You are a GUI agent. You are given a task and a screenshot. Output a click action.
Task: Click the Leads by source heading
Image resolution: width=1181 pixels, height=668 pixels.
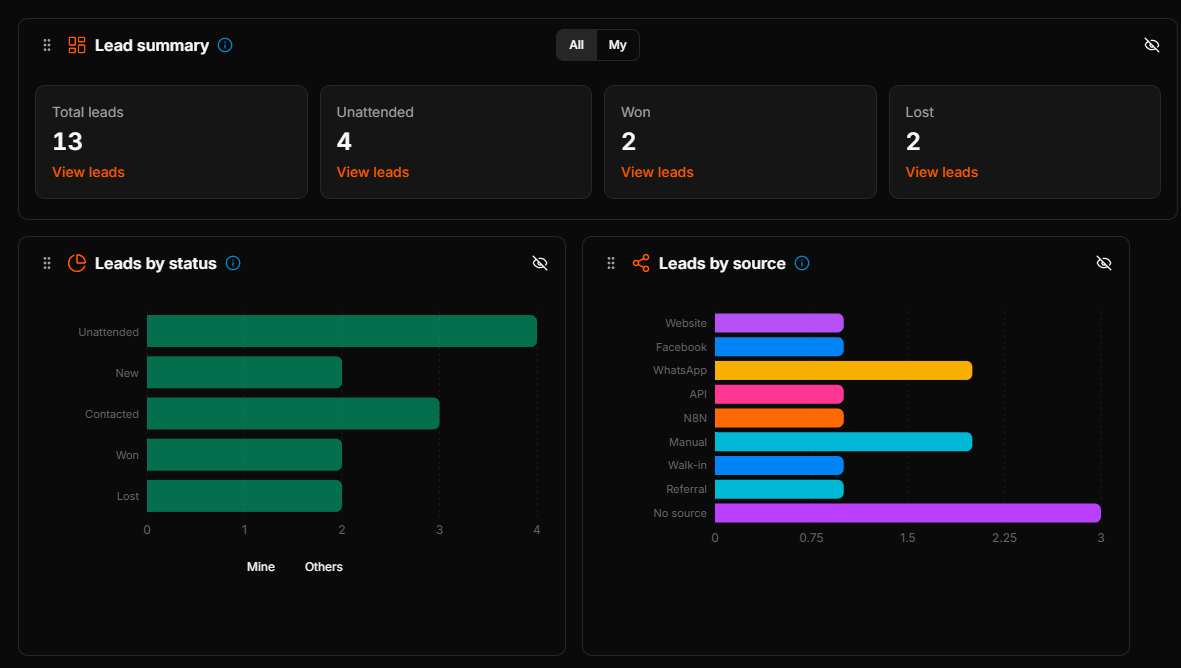pyautogui.click(x=722, y=263)
